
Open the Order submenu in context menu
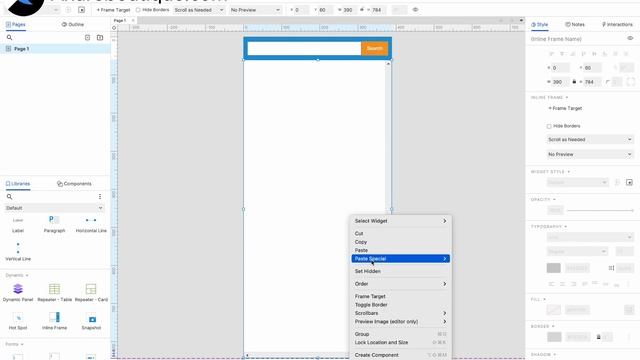tap(400, 284)
